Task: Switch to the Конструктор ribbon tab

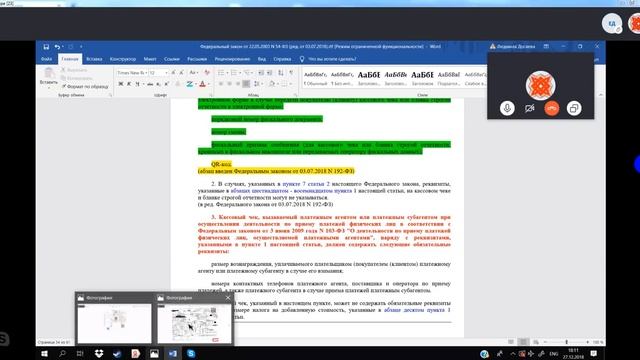Action: coord(123,59)
